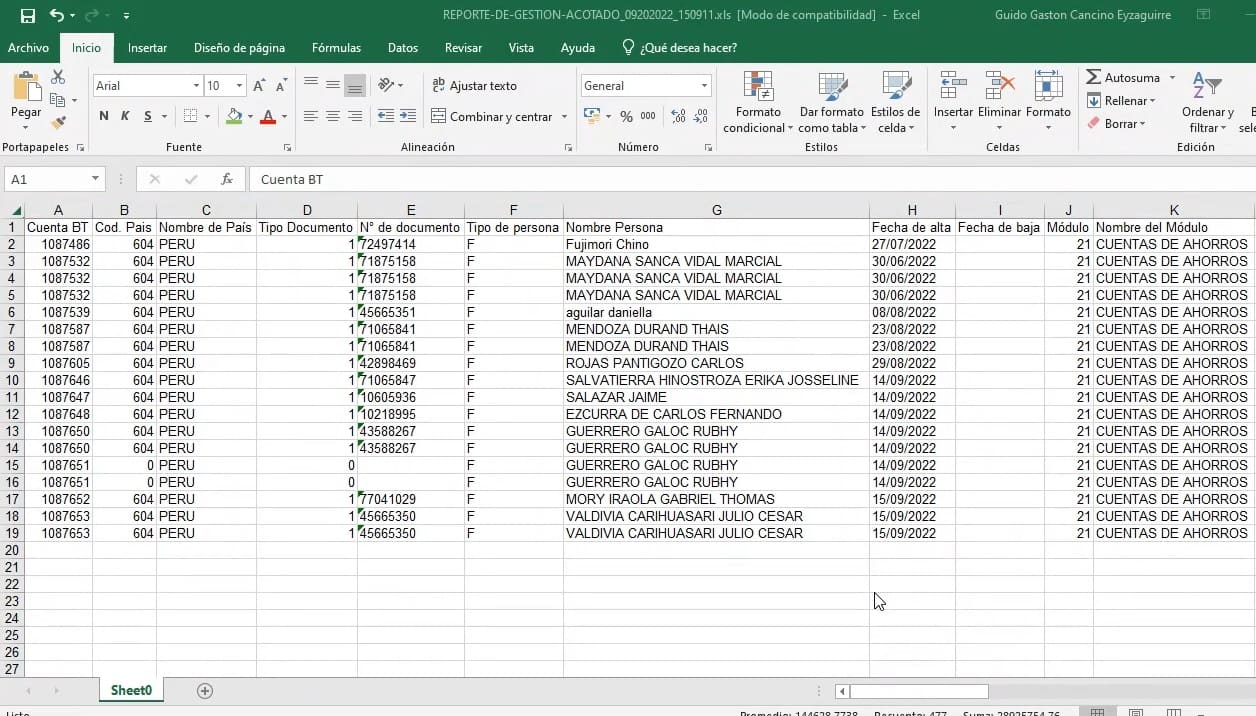Apply bold formatting with the N icon

(103, 116)
